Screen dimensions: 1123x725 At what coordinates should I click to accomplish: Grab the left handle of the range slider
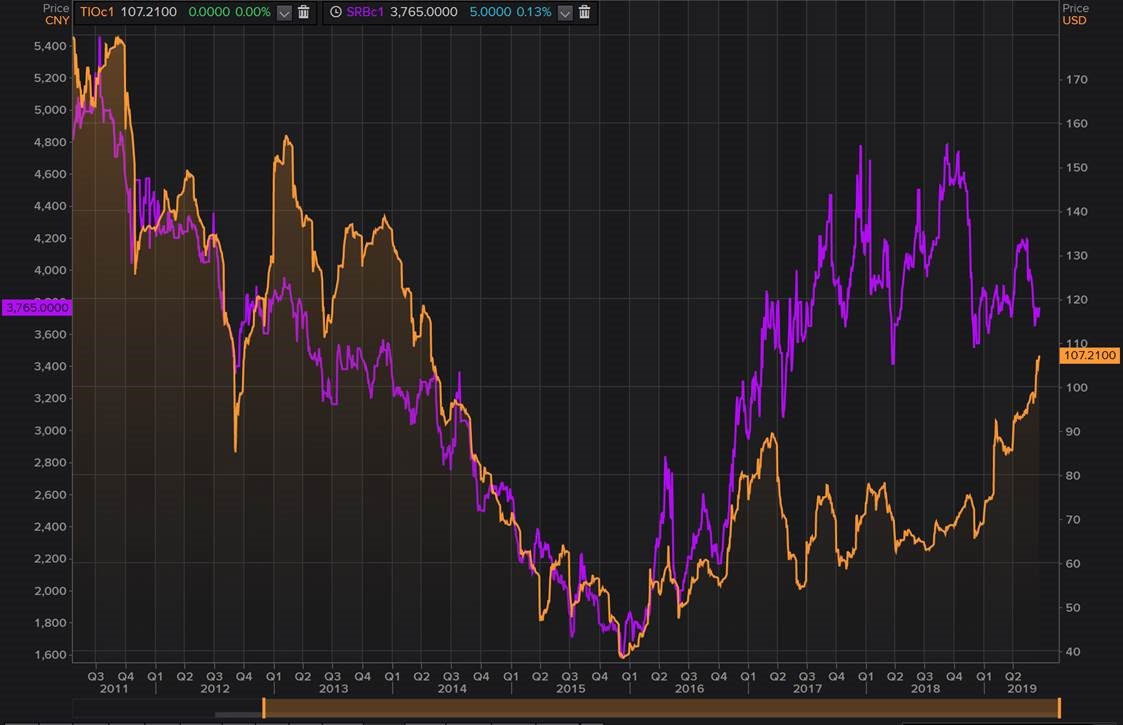pyautogui.click(x=264, y=709)
